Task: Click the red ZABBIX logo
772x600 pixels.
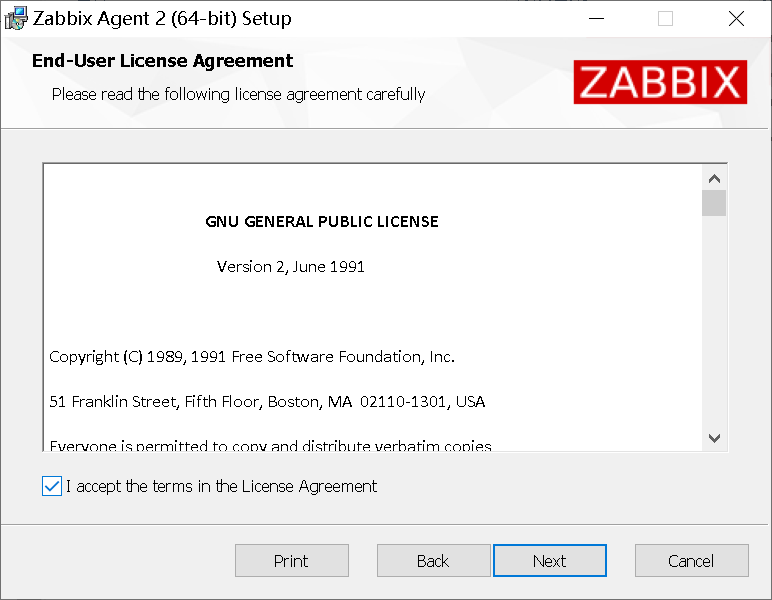Action: click(660, 82)
